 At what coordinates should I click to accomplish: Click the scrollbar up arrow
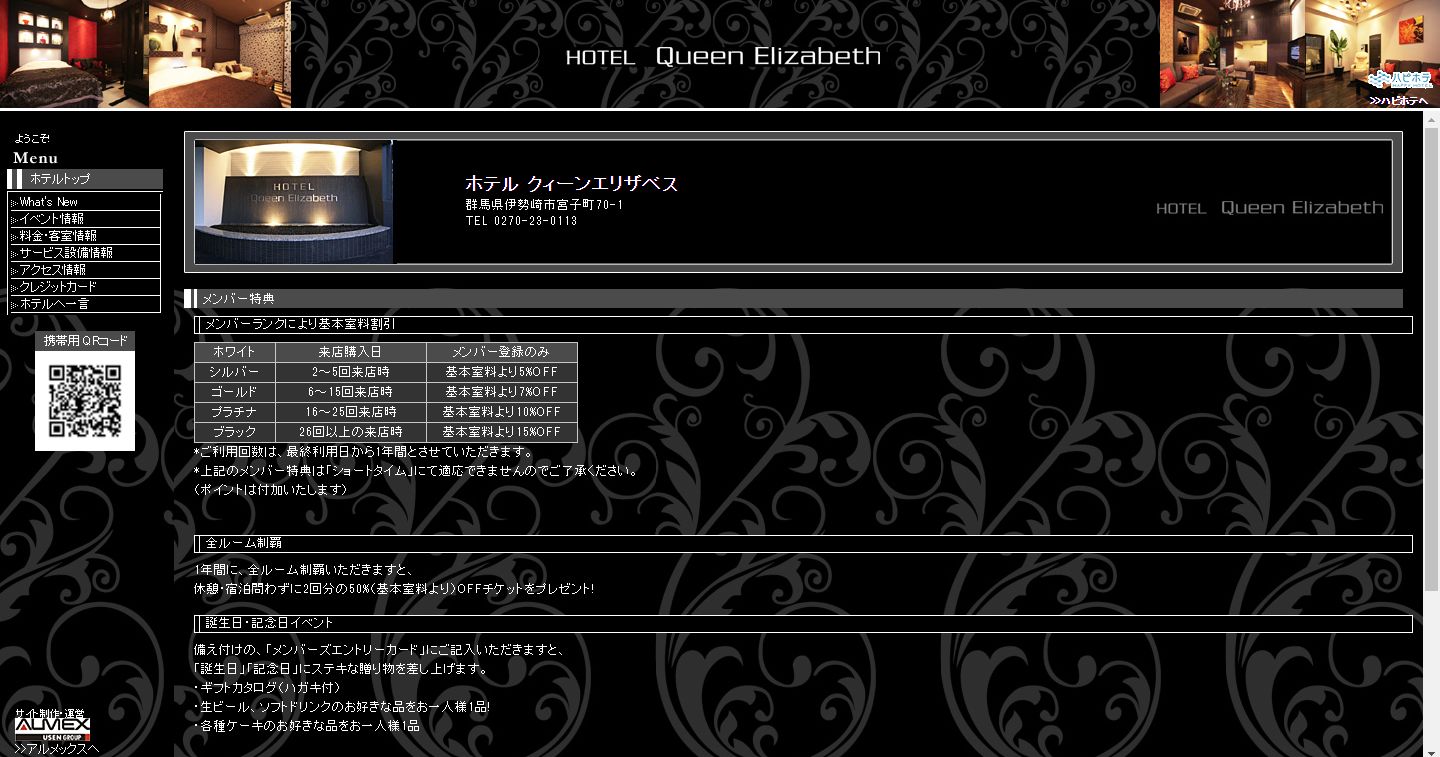(x=1431, y=120)
